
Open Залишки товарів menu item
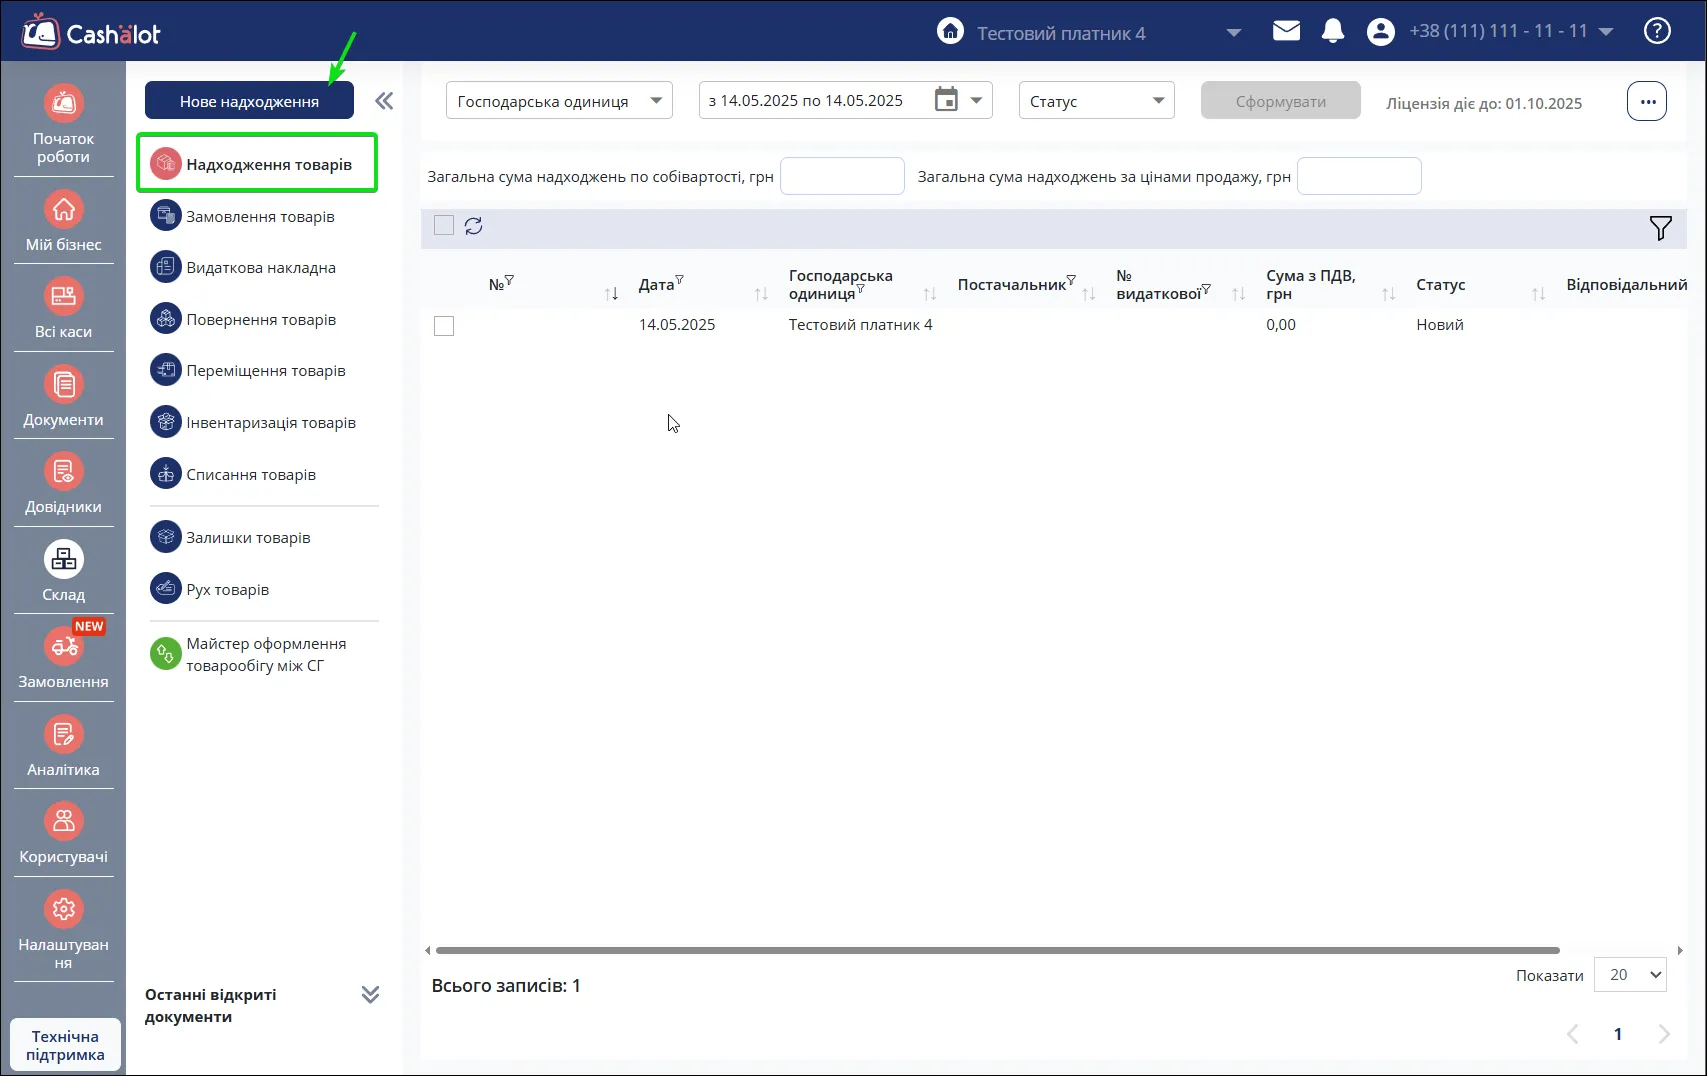coord(247,538)
